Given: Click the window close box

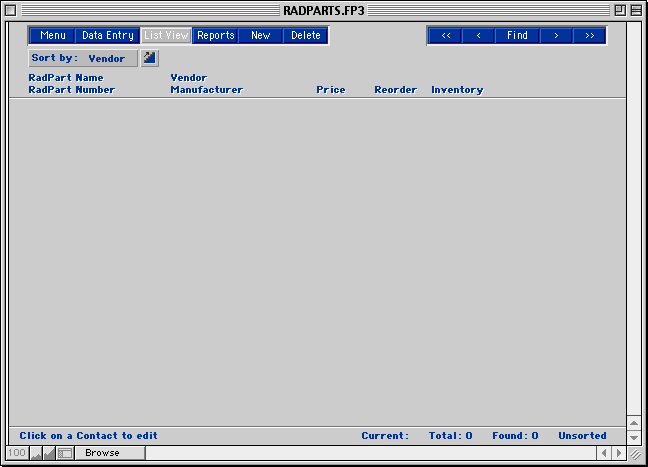Looking at the screenshot, I should [11, 10].
